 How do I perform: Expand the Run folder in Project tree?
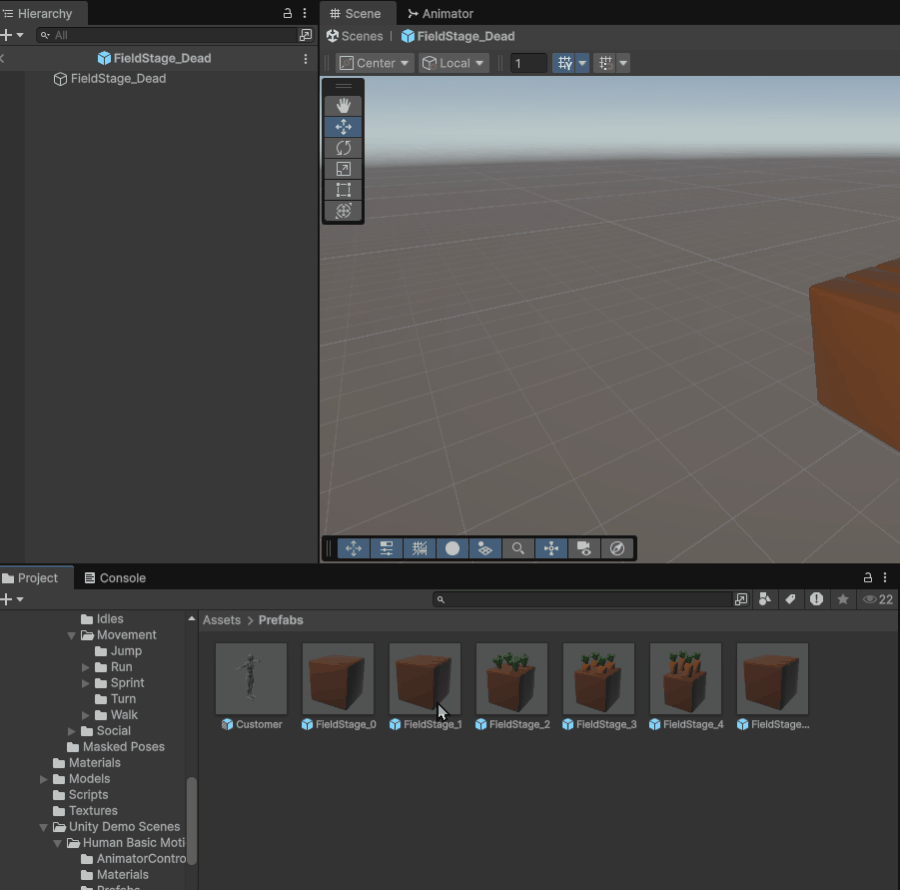[86, 667]
